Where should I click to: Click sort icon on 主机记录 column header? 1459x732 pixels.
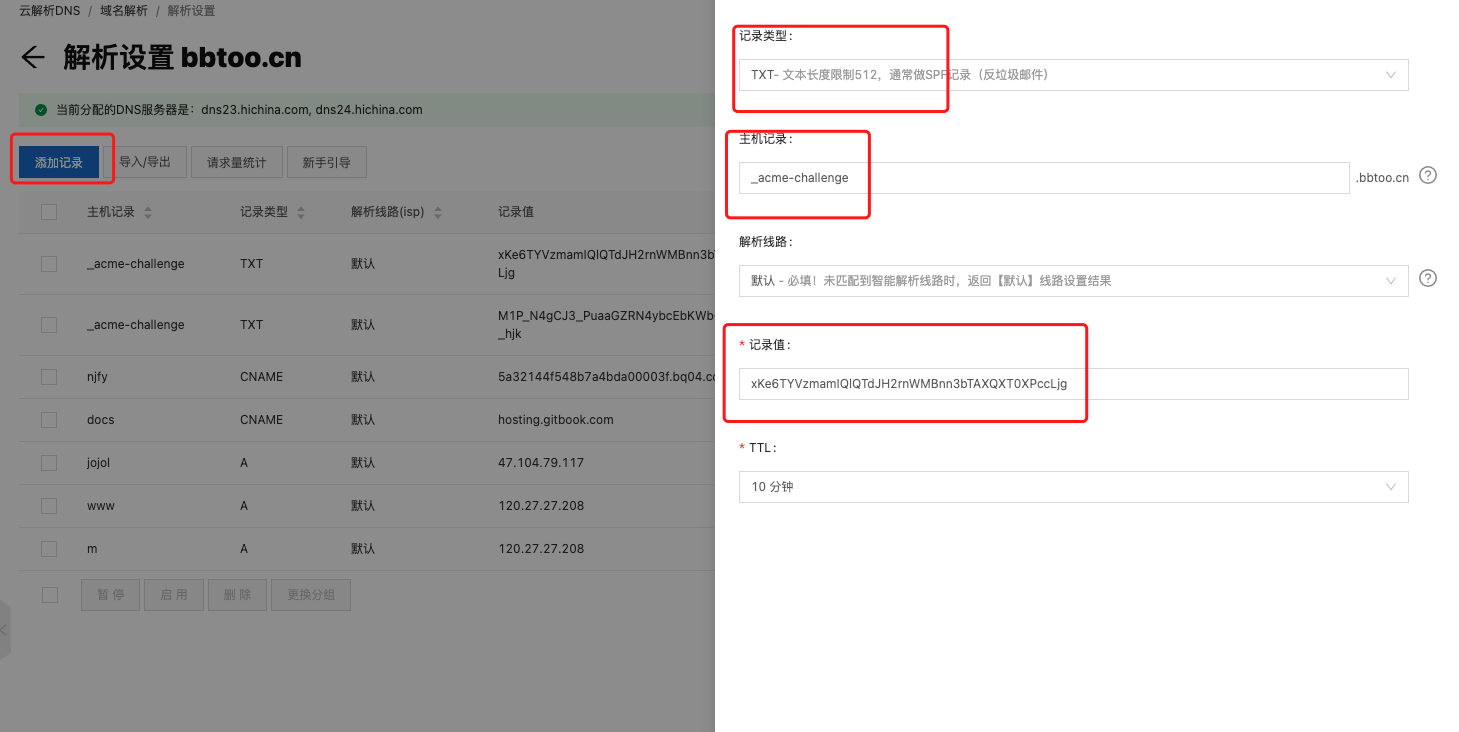click(x=148, y=213)
